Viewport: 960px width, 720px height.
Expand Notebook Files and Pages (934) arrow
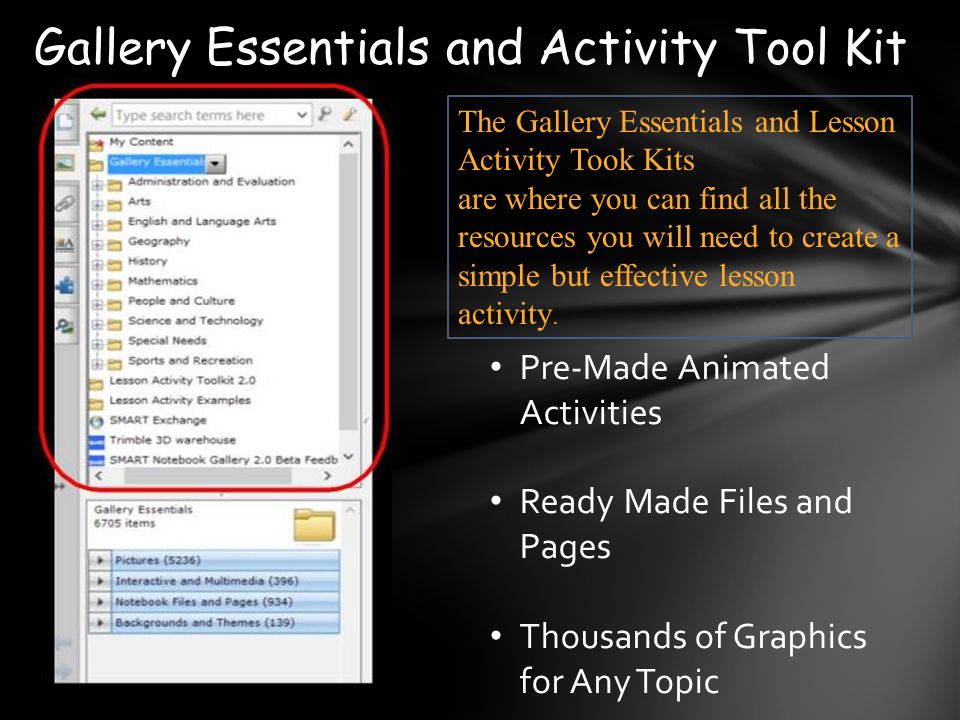coord(100,602)
